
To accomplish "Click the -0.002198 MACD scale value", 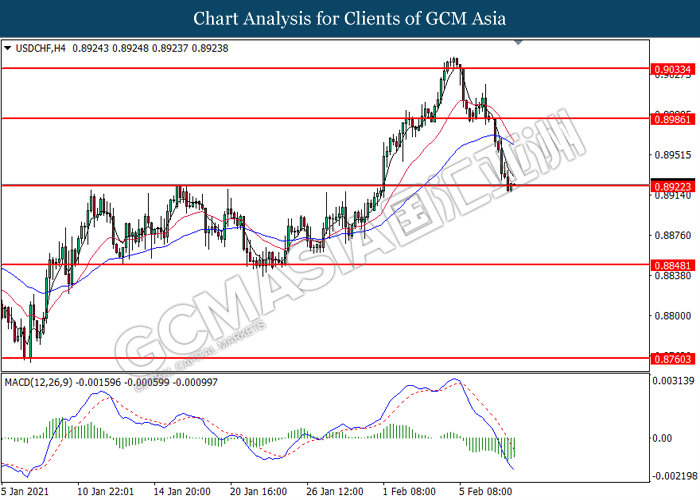I will pyautogui.click(x=670, y=475).
